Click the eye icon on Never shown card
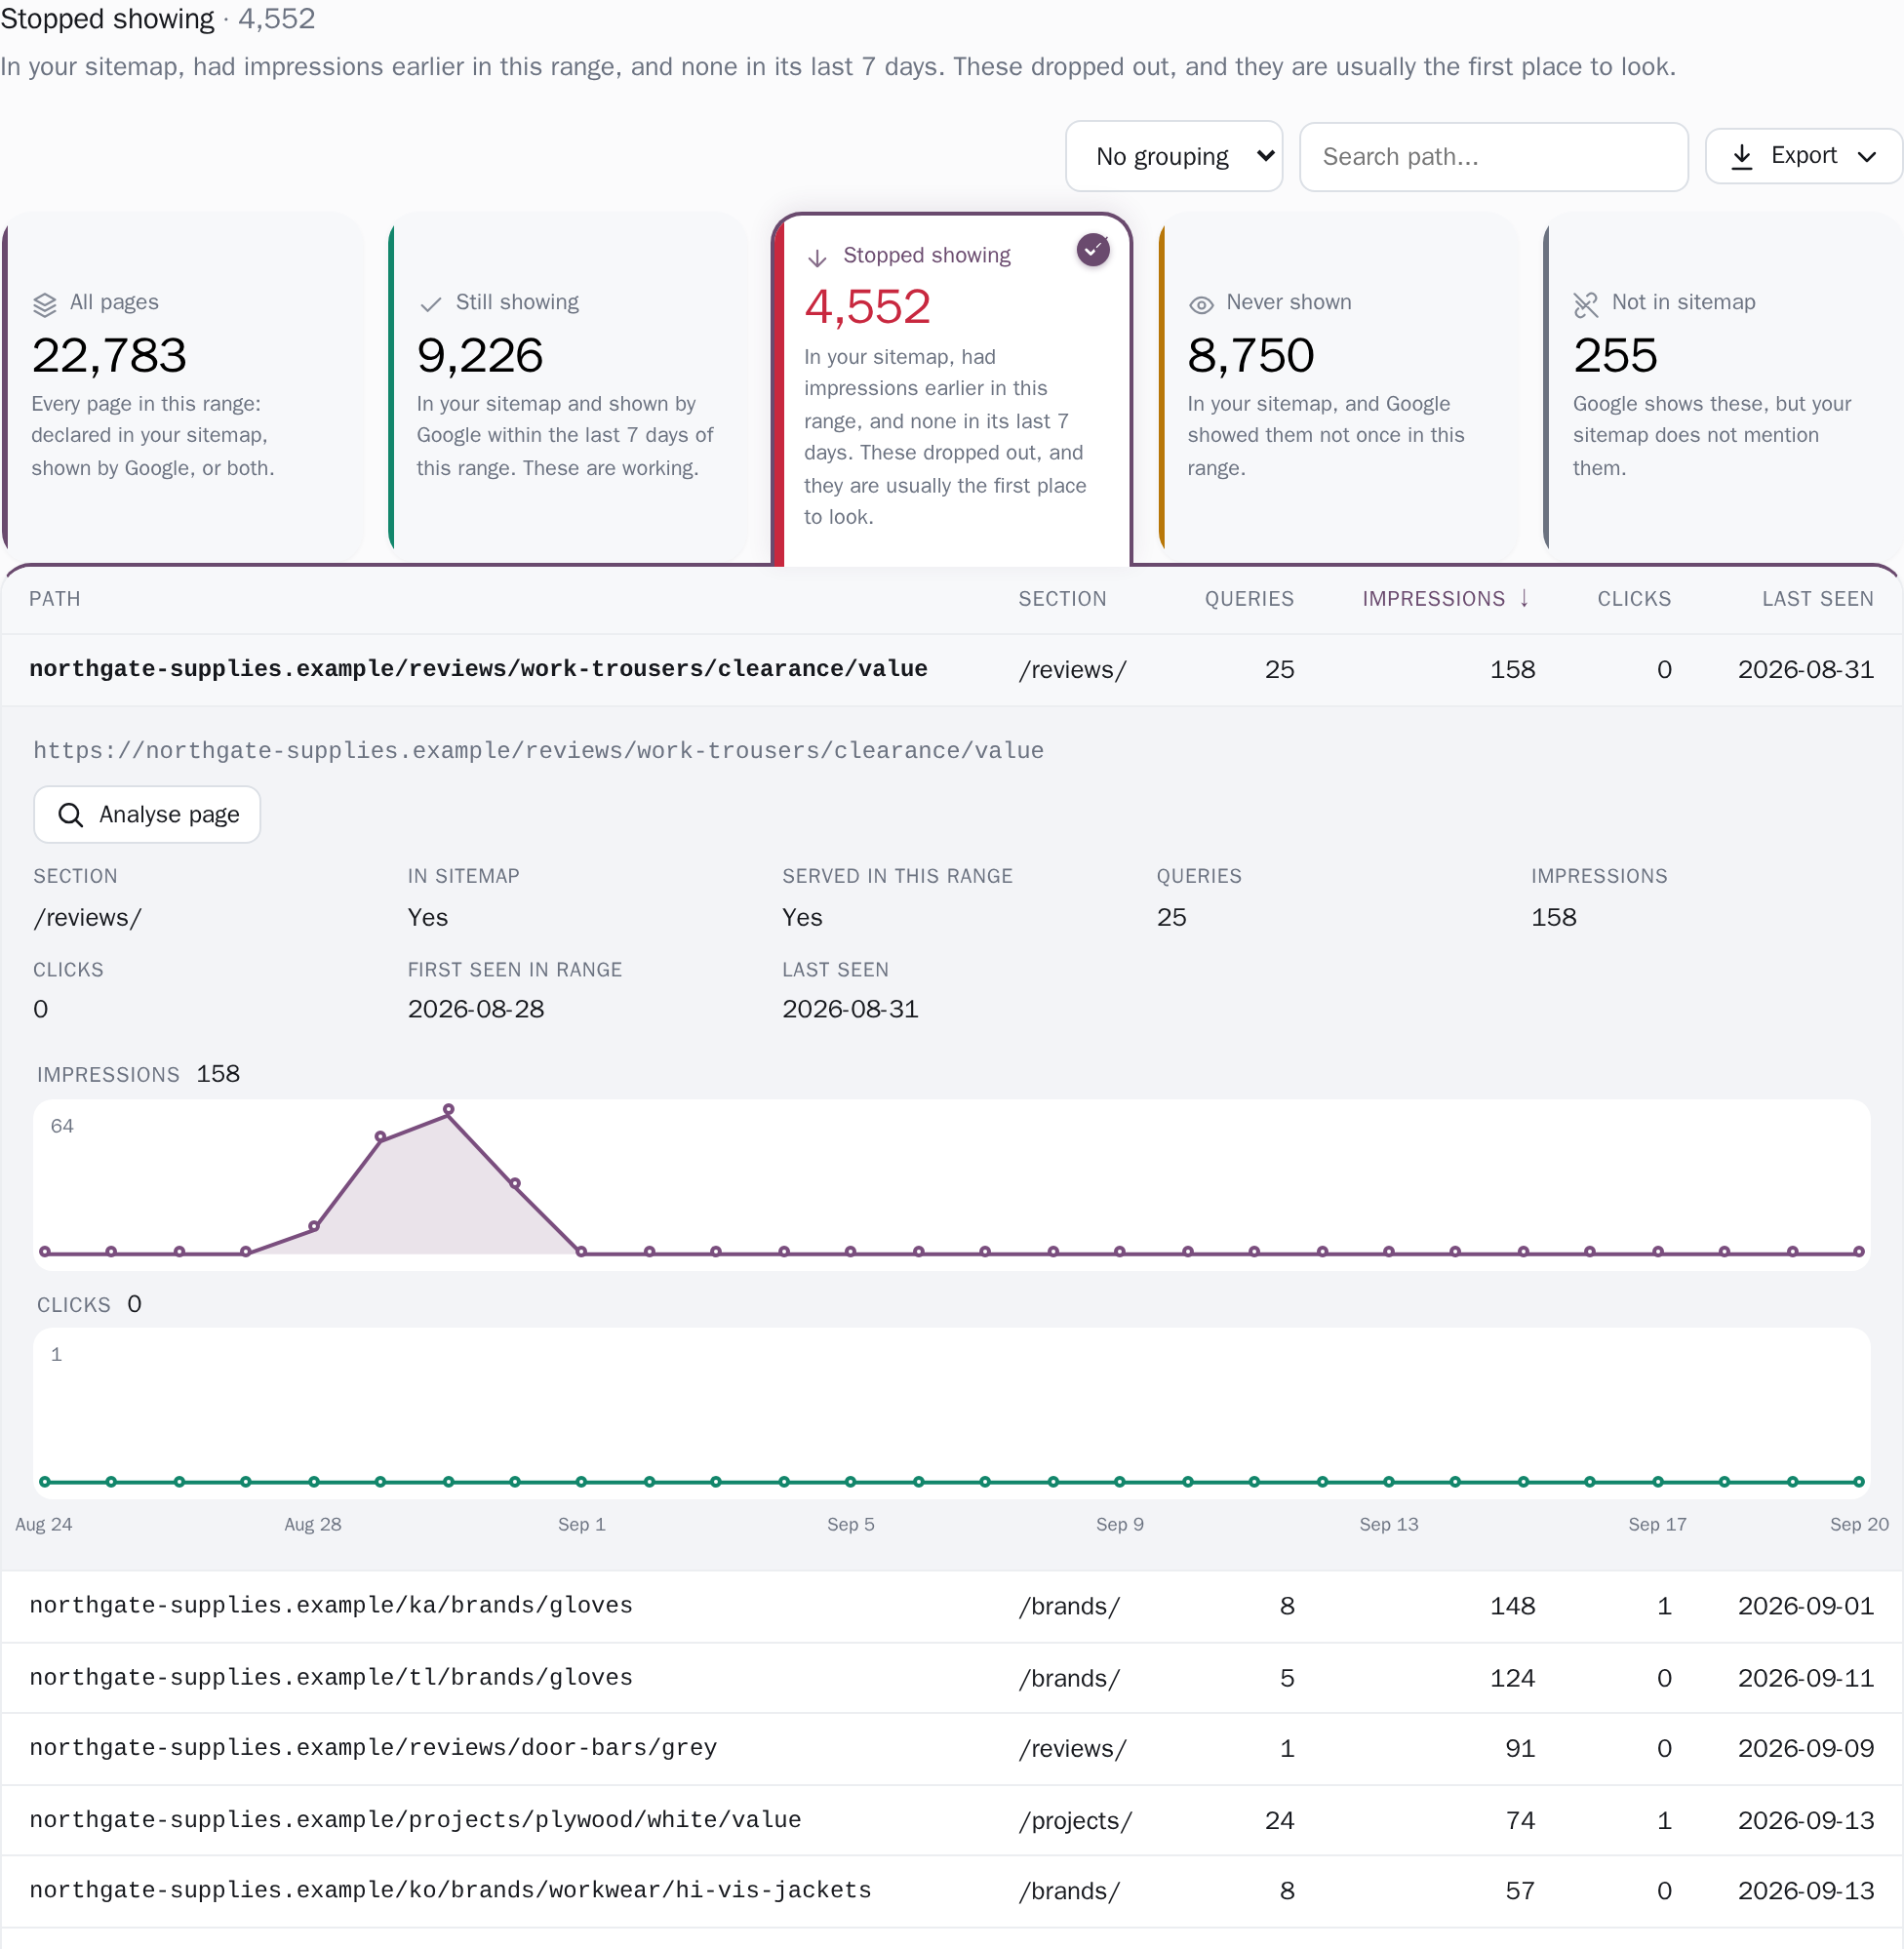 point(1201,304)
